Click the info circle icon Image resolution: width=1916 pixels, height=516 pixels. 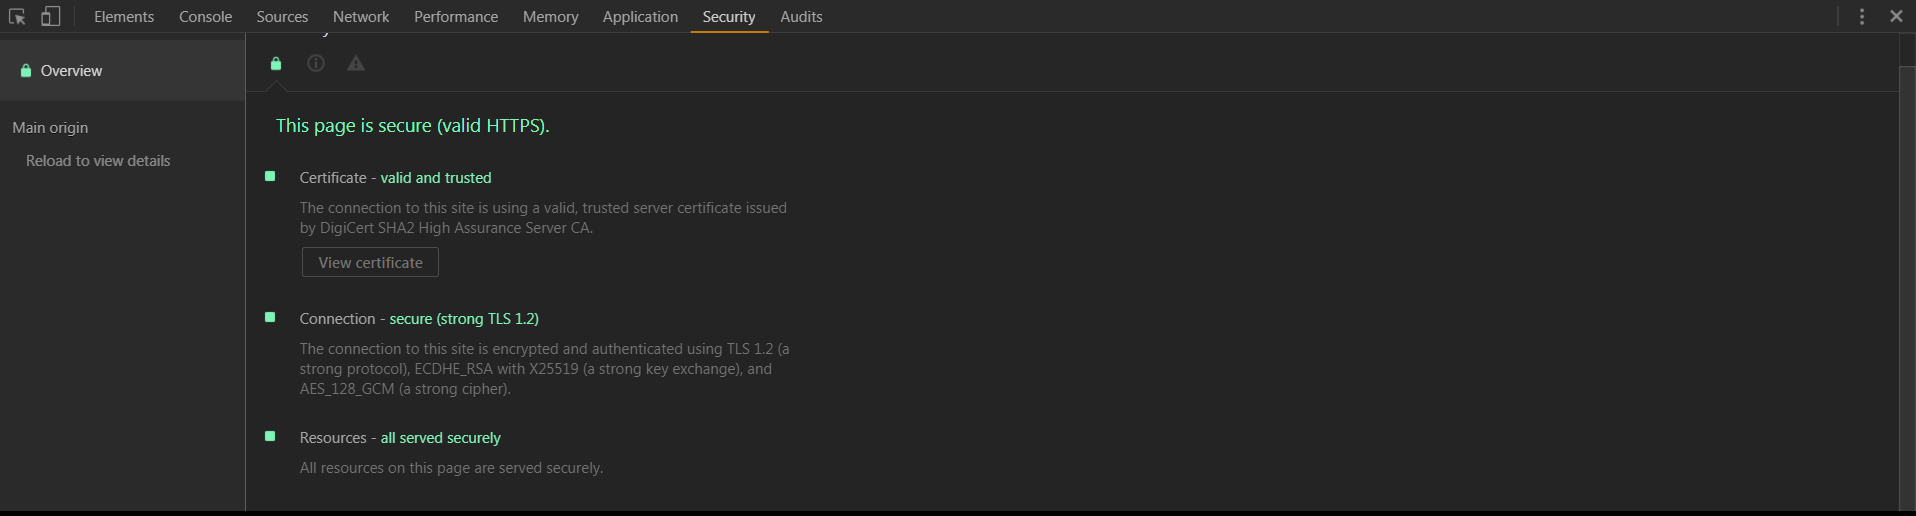pos(316,64)
